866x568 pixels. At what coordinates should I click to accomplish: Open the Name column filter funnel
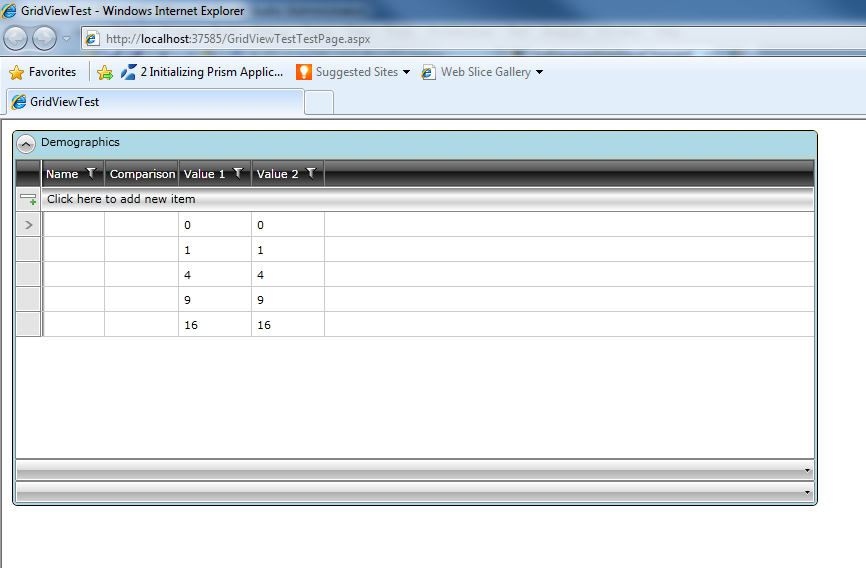(x=92, y=173)
